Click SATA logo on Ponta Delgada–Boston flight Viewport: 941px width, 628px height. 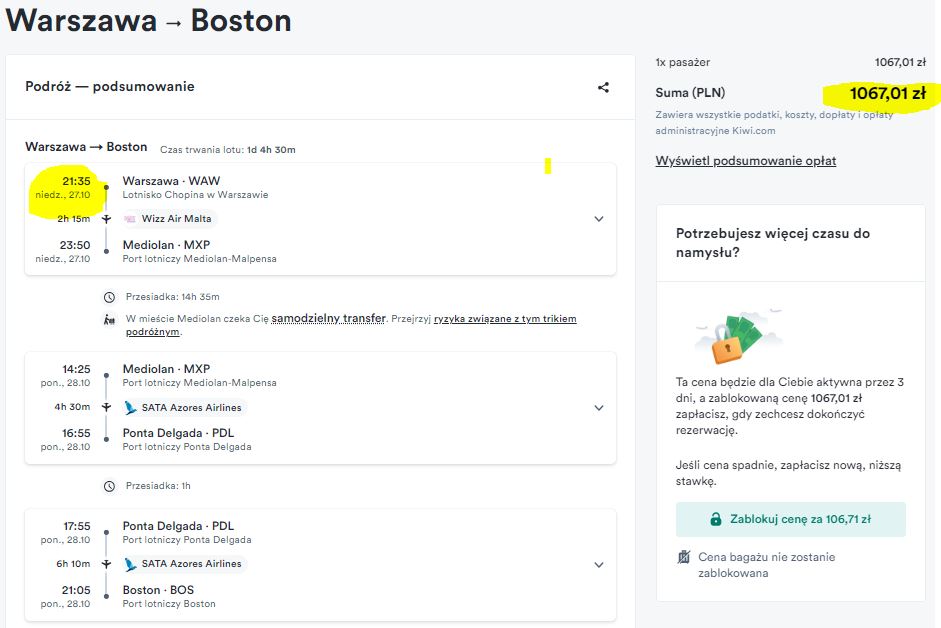130,564
